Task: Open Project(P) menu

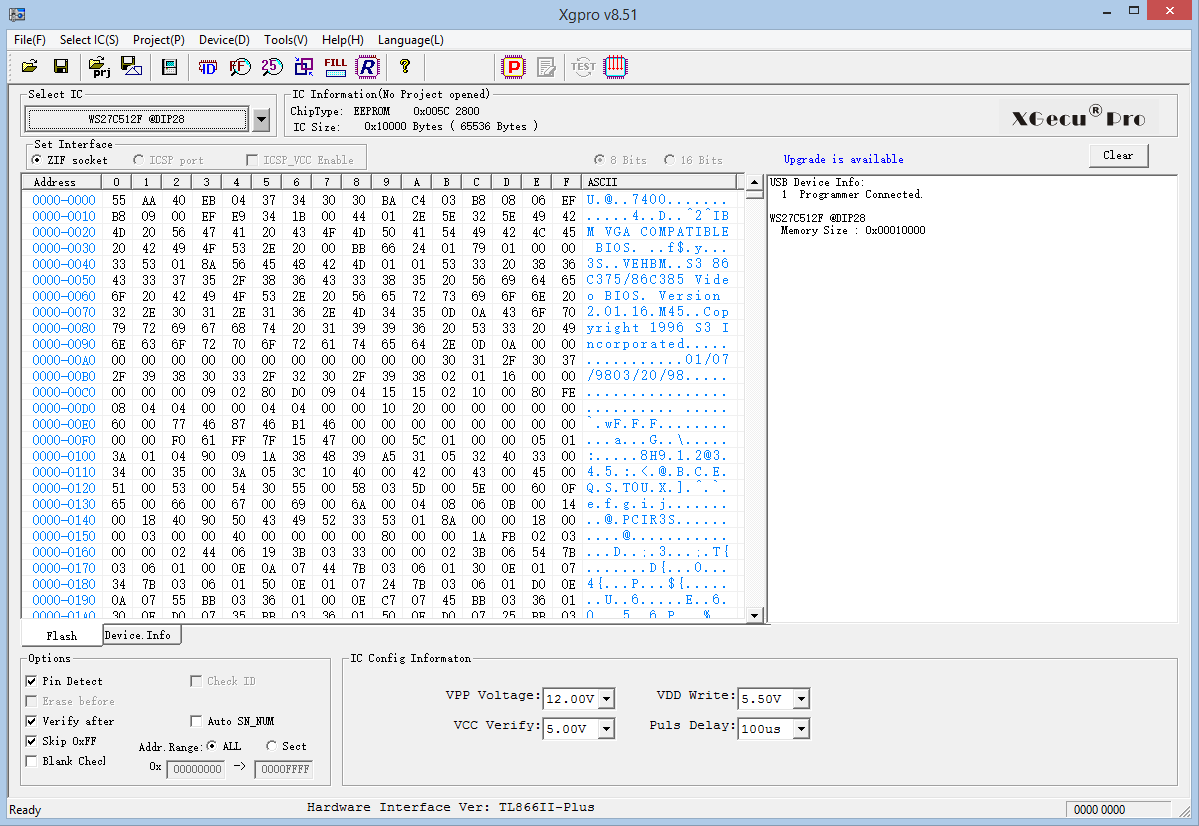Action: tap(159, 40)
